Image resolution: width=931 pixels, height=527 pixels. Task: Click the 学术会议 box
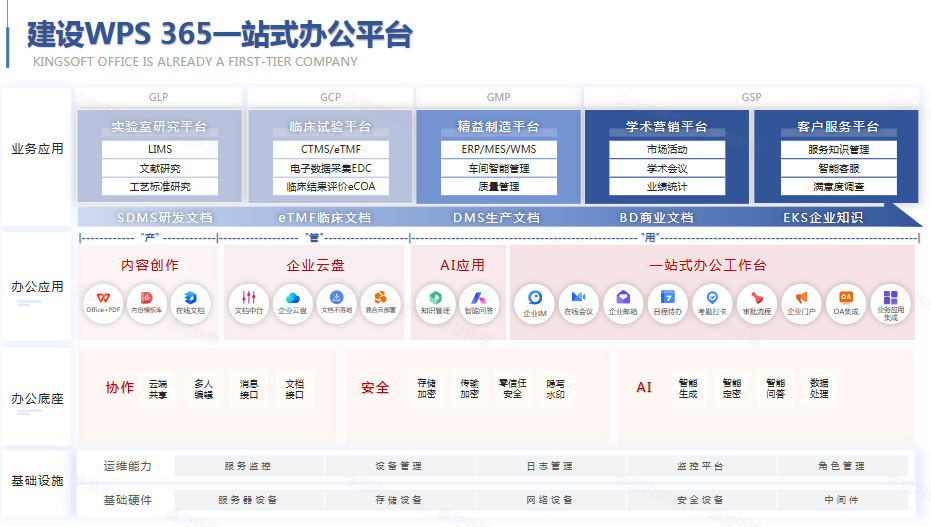[667, 168]
